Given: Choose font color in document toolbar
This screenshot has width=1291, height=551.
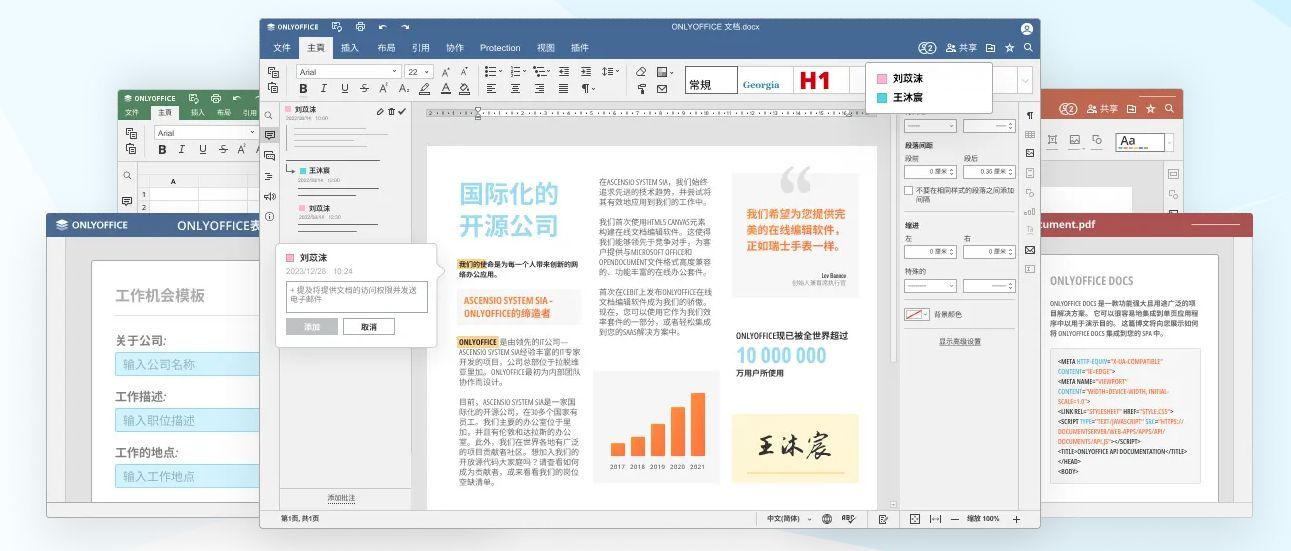Looking at the screenshot, I should click(x=446, y=89).
